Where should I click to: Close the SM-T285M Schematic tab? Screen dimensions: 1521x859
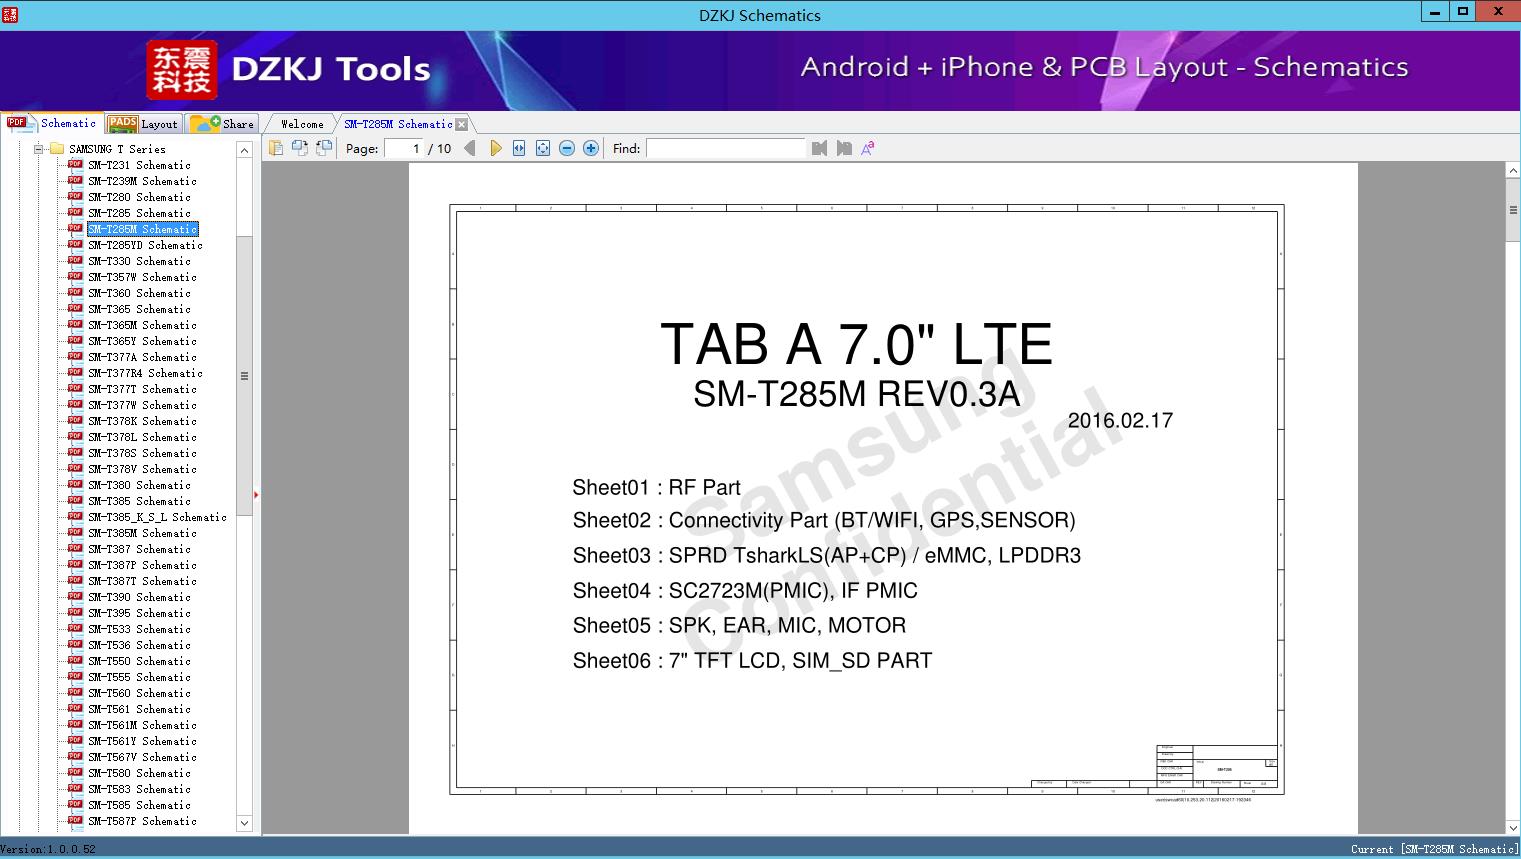pyautogui.click(x=461, y=124)
